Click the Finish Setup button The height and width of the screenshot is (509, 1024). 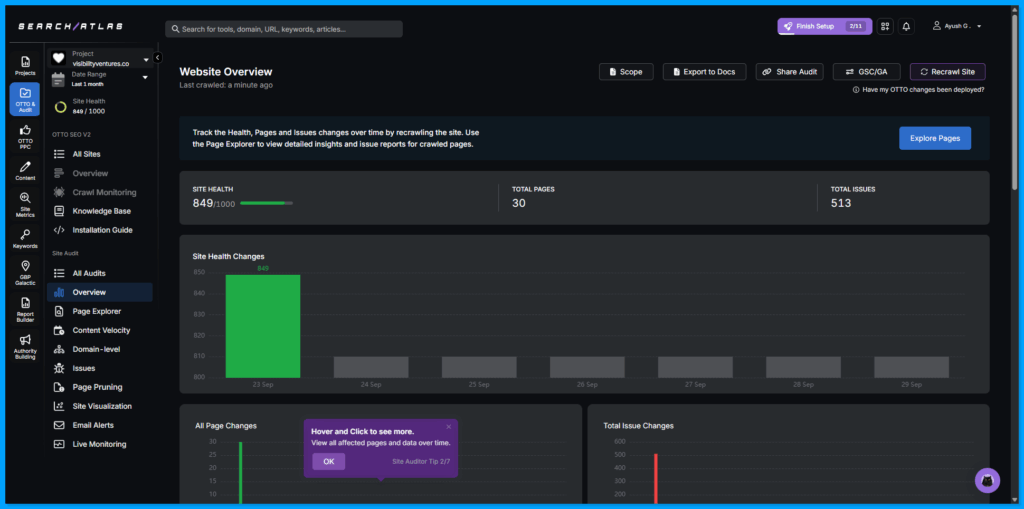[824, 26]
